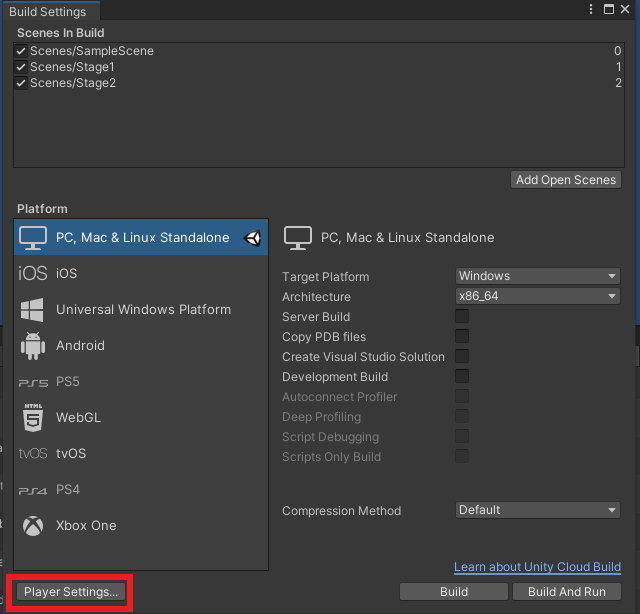The width and height of the screenshot is (640, 614).
Task: Select the Scenes/SampleScene entry text
Action: pyautogui.click(x=92, y=51)
